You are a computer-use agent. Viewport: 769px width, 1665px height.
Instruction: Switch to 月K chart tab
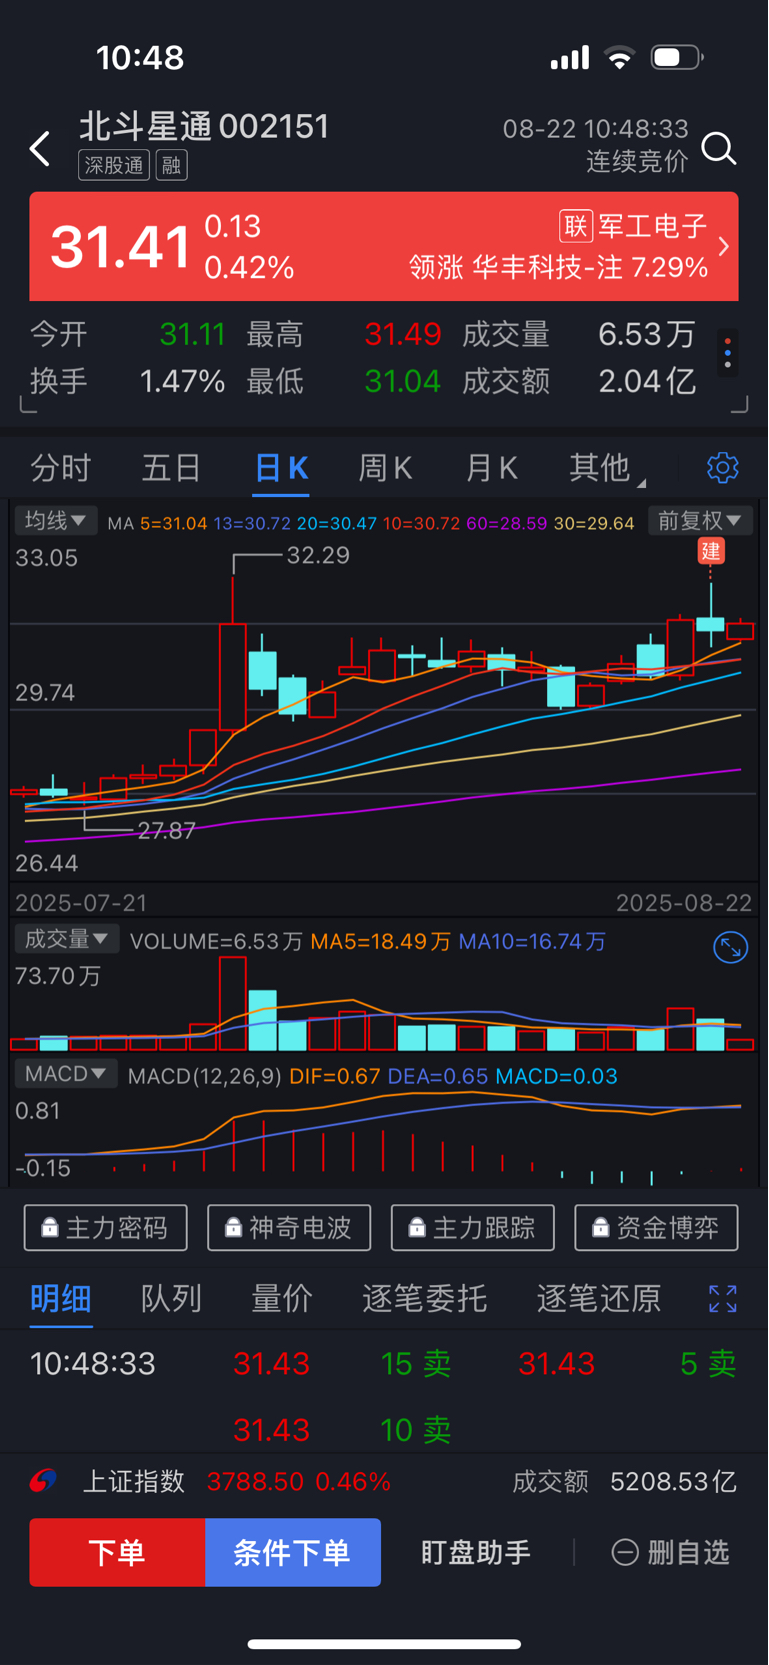point(491,467)
